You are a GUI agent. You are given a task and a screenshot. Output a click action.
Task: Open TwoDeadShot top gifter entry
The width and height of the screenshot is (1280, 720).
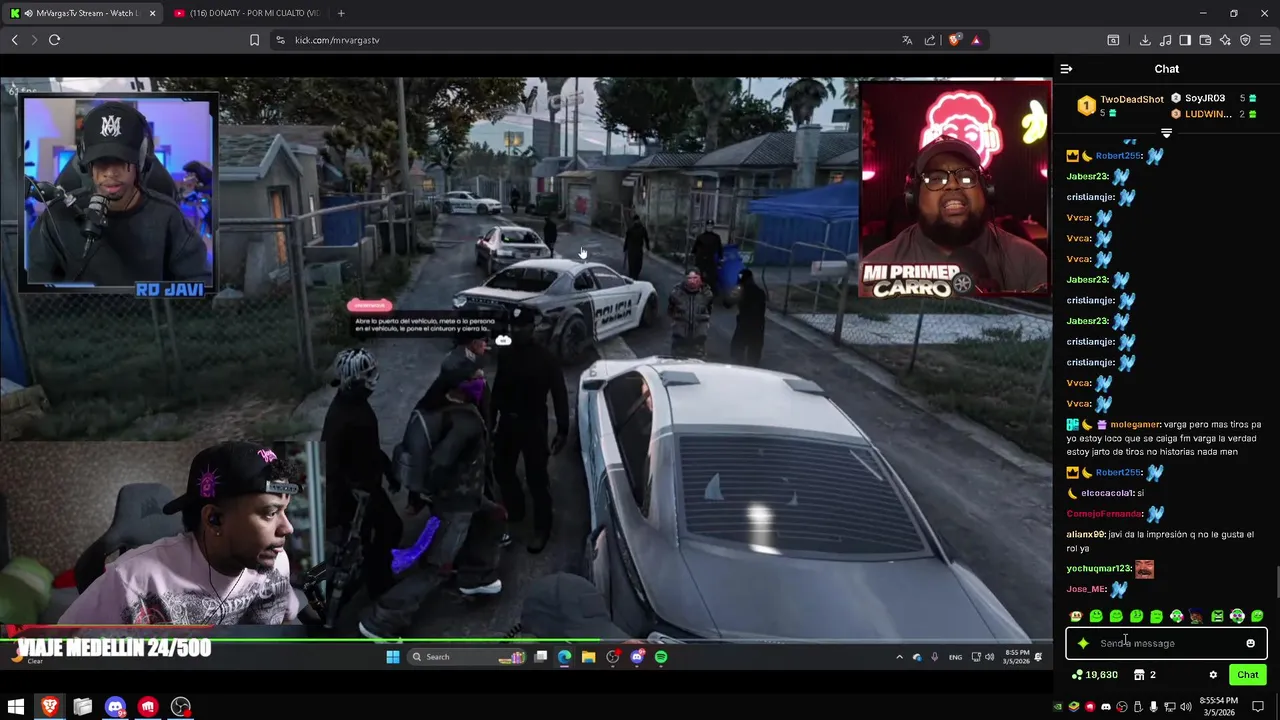pos(1121,105)
